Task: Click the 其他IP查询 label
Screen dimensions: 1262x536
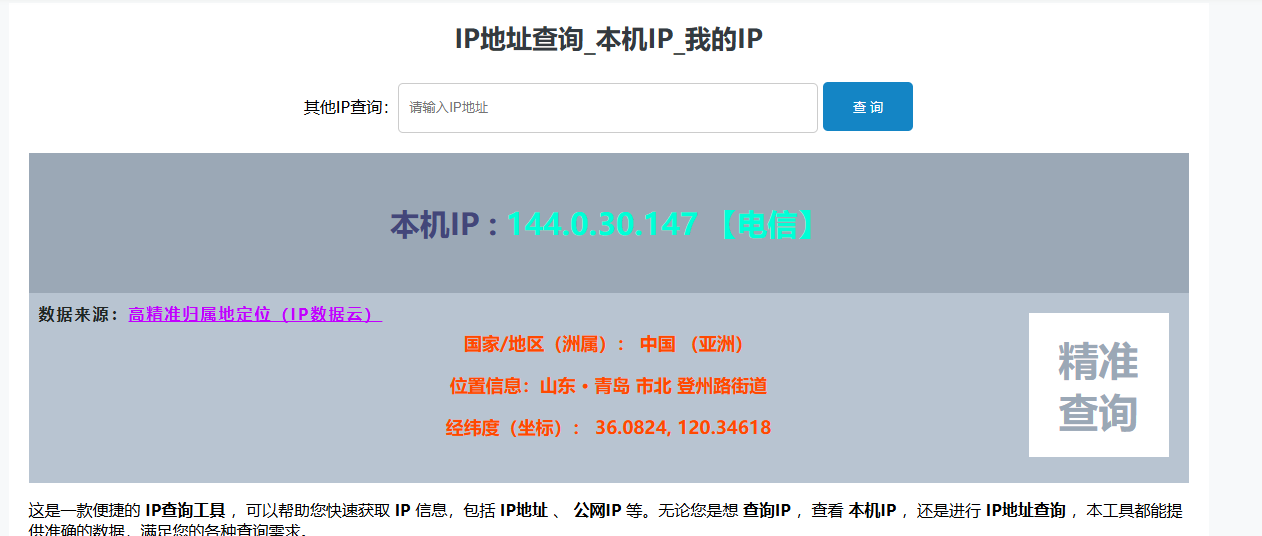Action: (x=346, y=108)
